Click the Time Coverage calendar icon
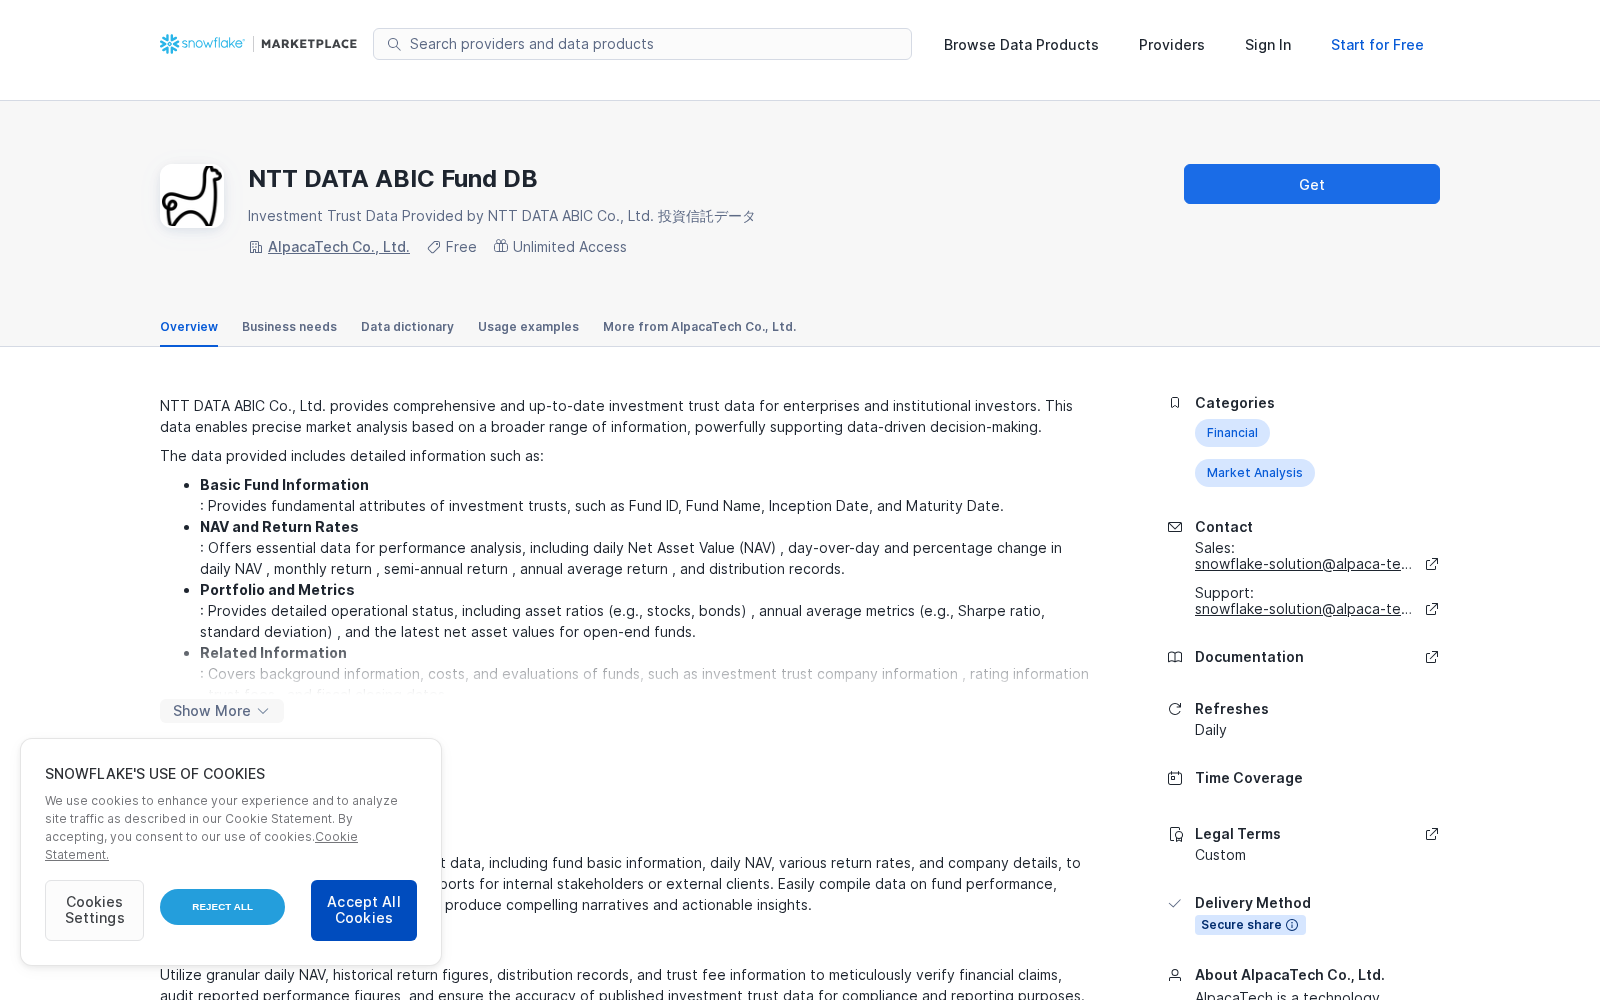 click(1175, 778)
